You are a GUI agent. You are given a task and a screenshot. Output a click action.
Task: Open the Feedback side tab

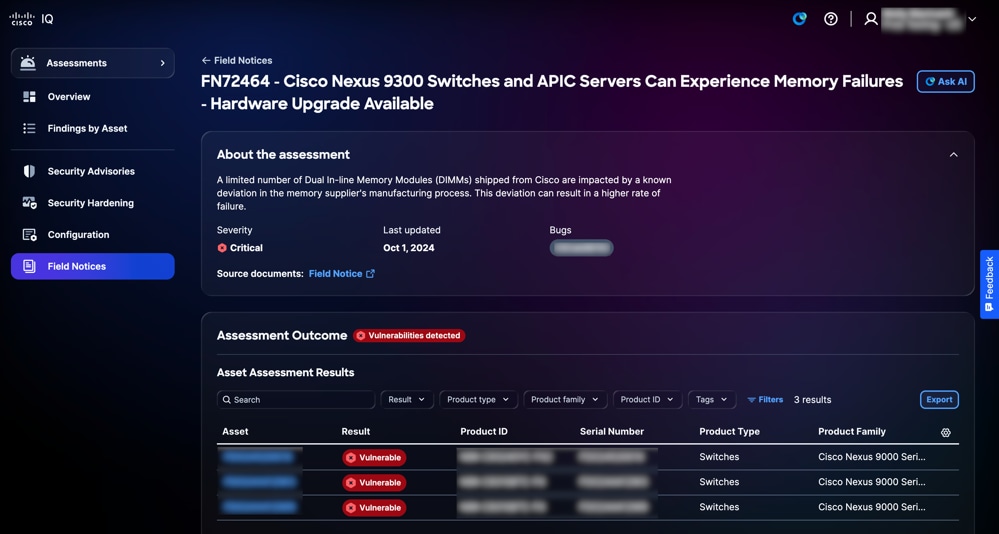pos(989,284)
